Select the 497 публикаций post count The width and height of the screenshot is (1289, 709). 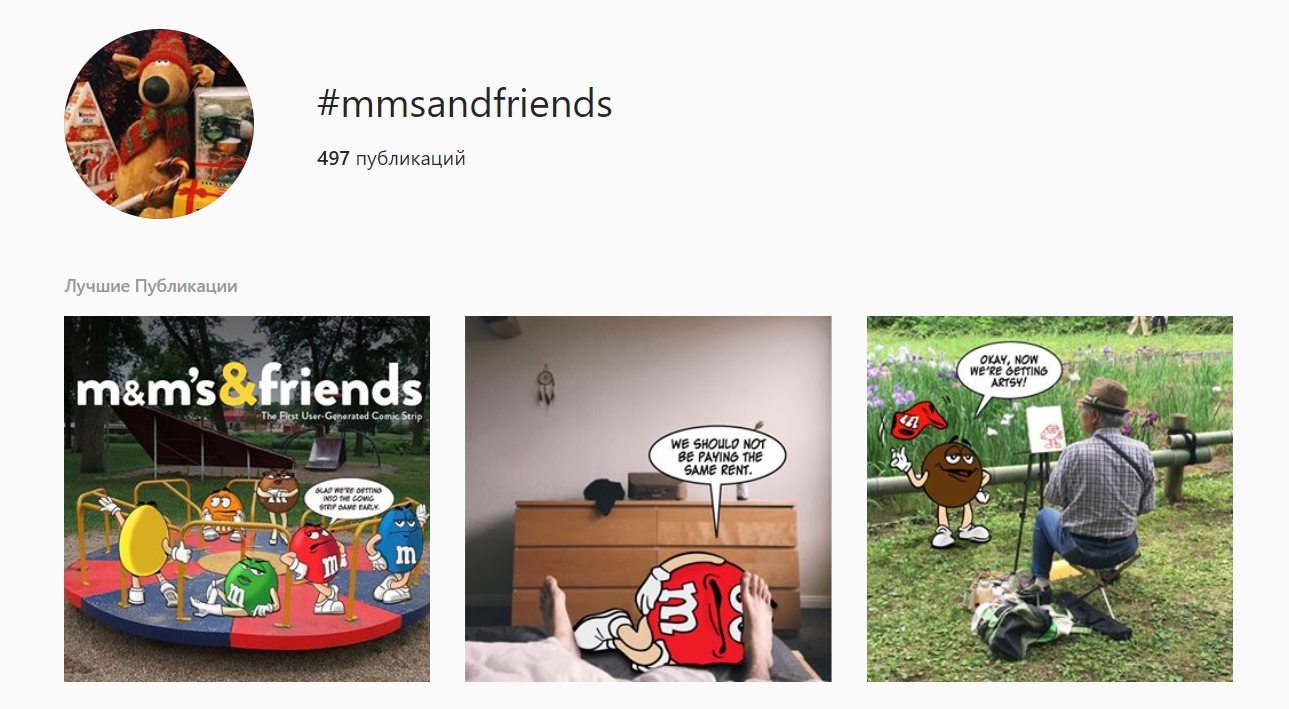(x=391, y=158)
